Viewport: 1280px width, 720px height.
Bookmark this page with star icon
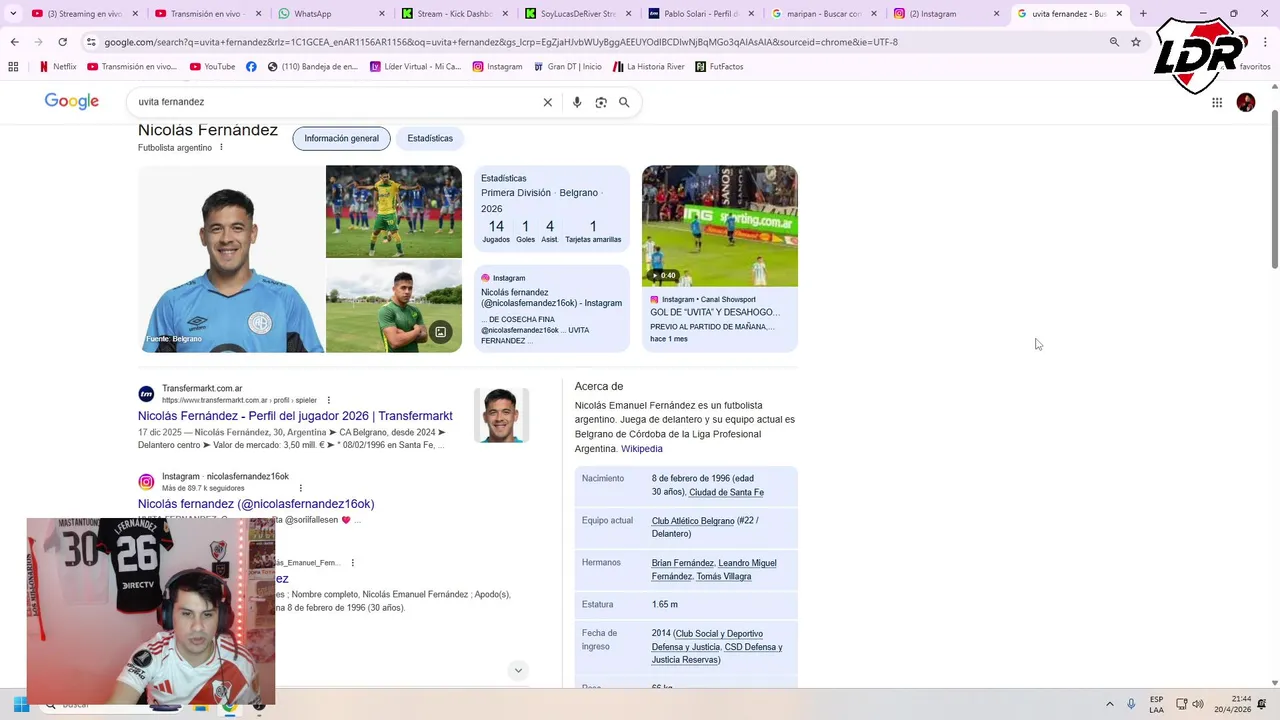[x=1136, y=42]
